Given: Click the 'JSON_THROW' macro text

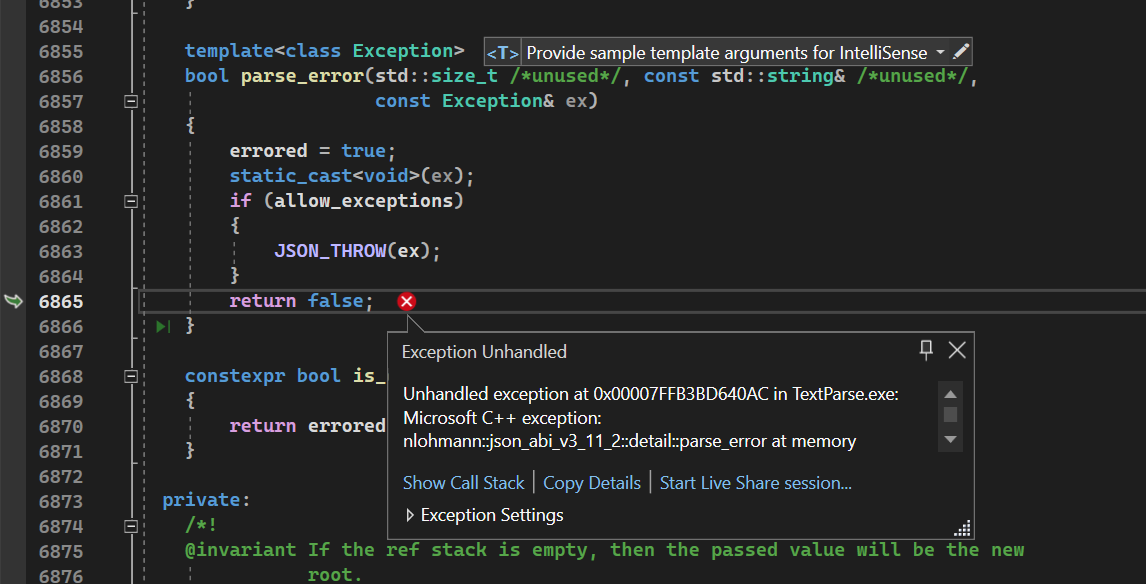Looking at the screenshot, I should click(330, 251).
